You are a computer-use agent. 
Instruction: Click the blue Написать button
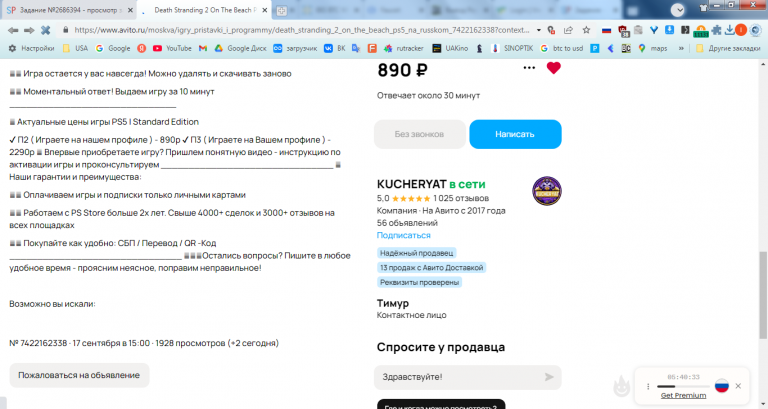coord(515,134)
